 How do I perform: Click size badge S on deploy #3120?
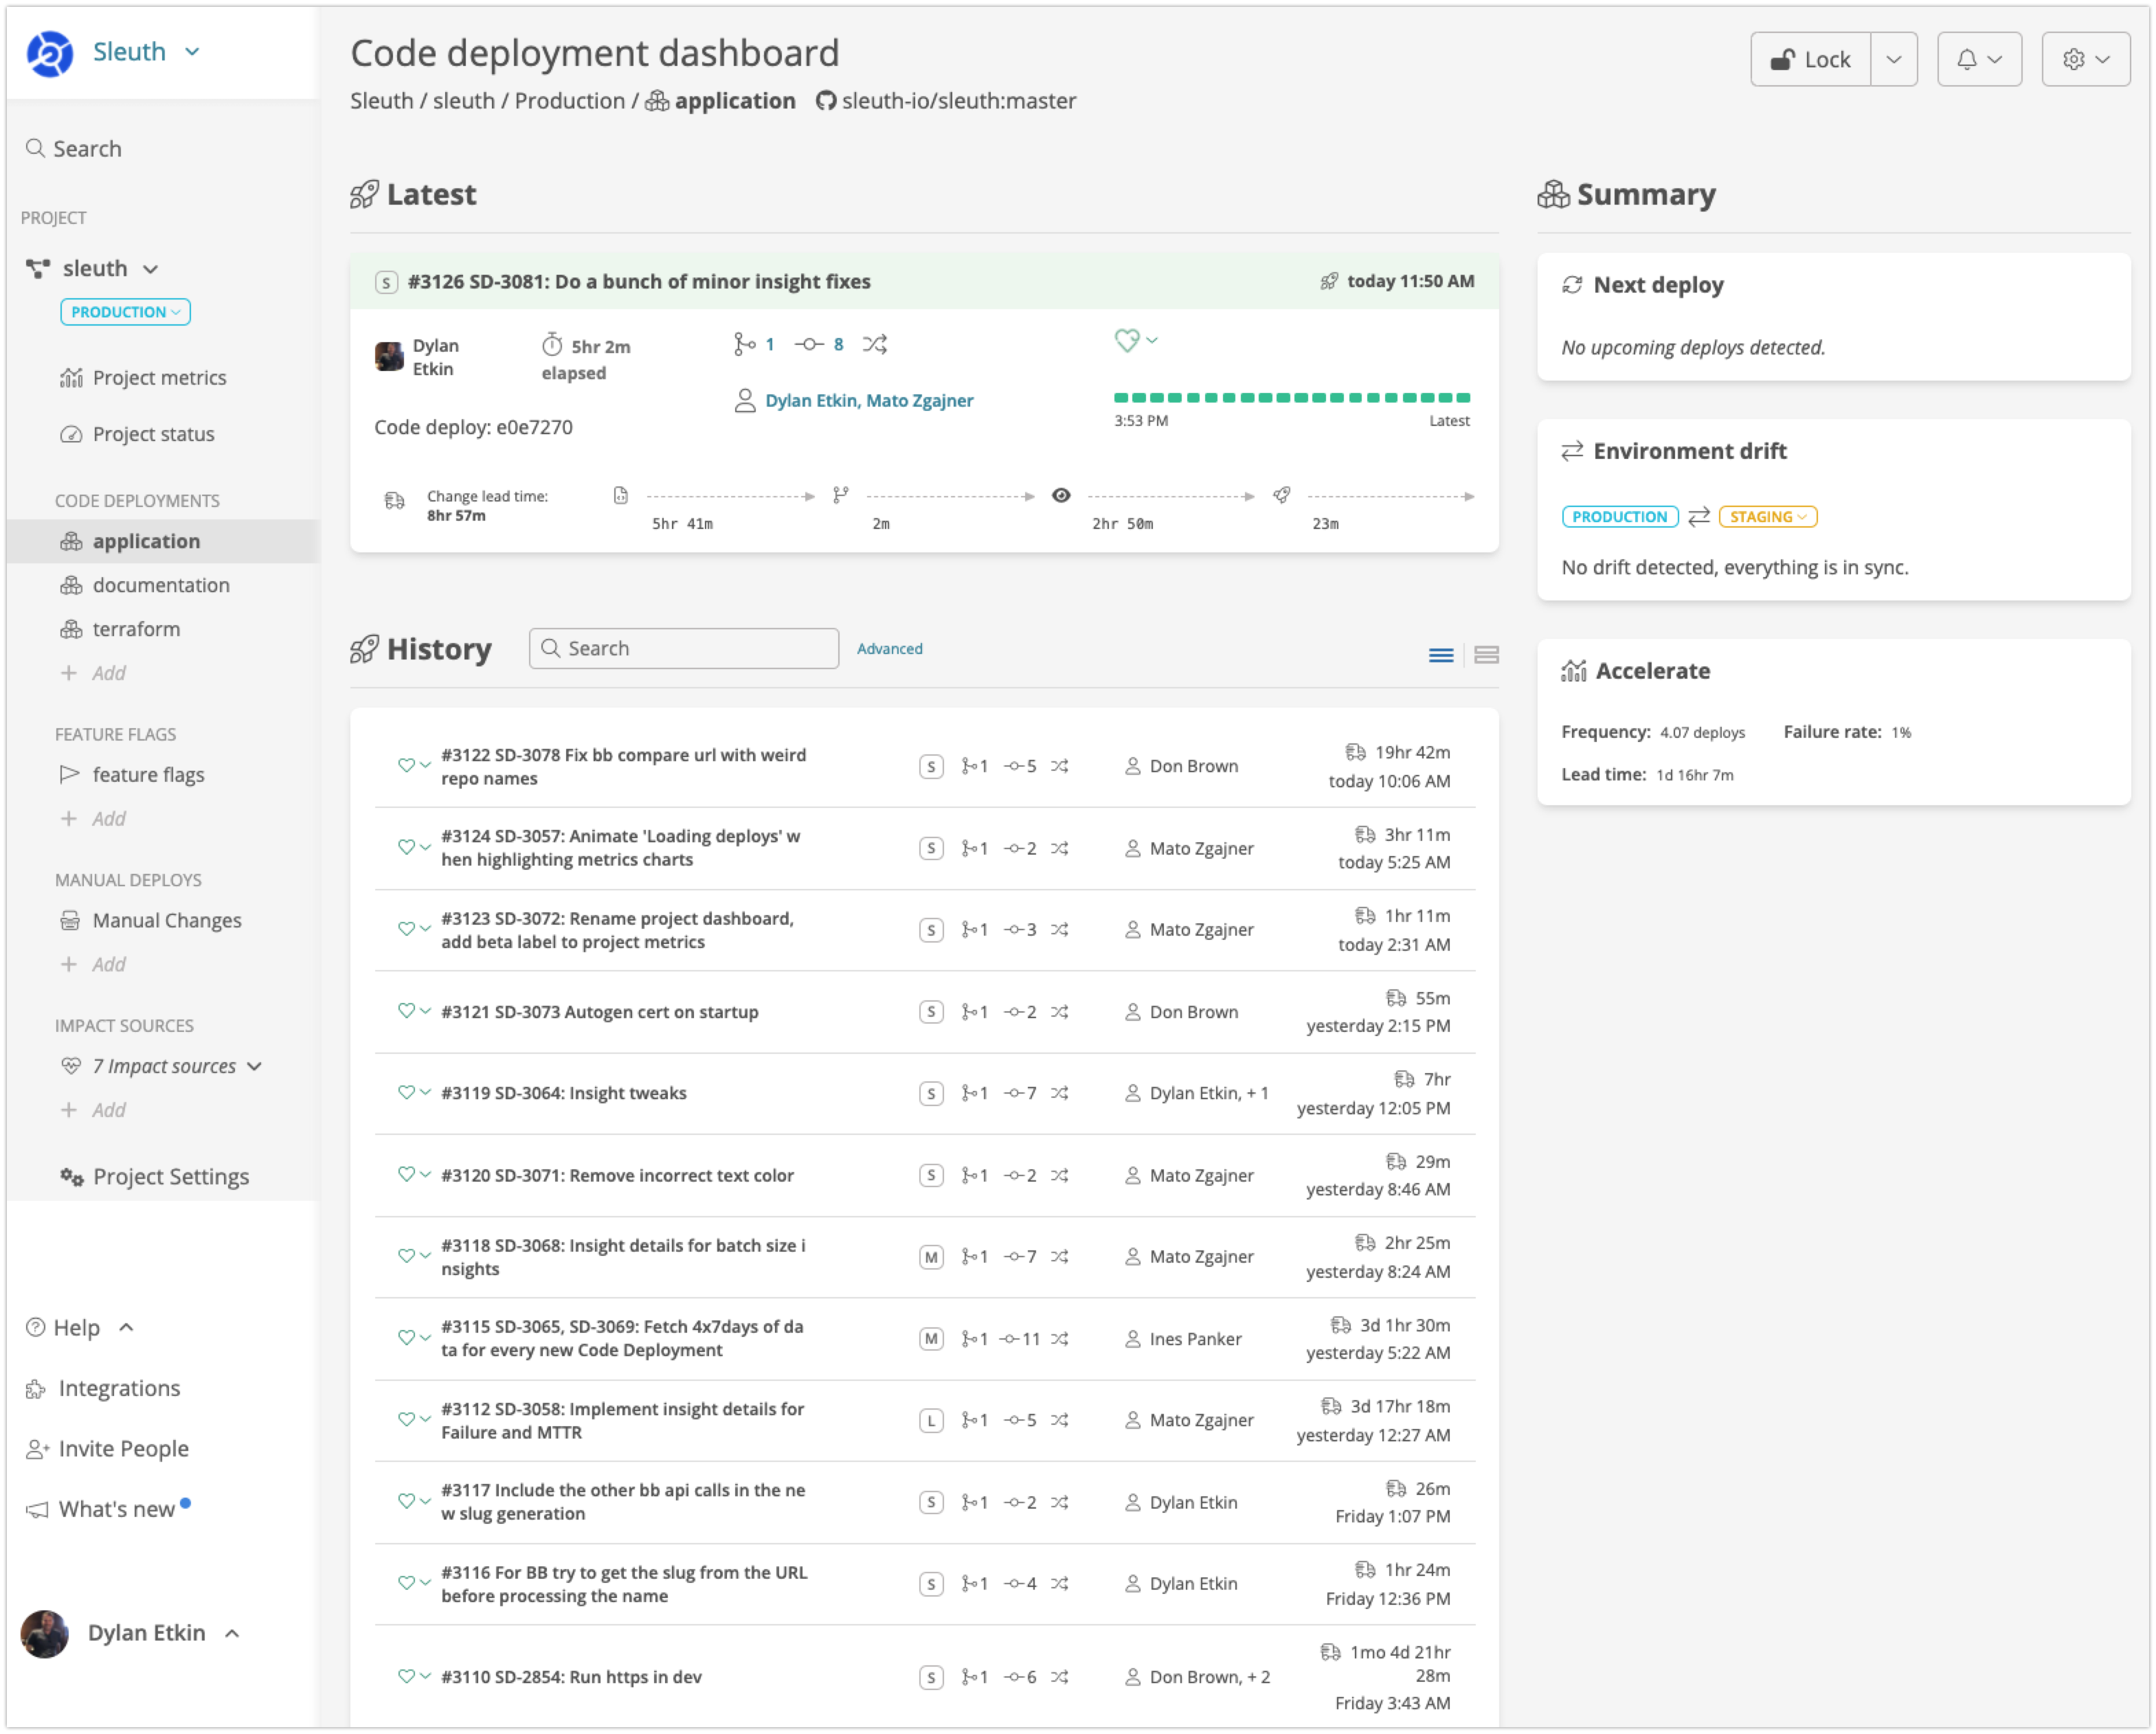pos(931,1176)
